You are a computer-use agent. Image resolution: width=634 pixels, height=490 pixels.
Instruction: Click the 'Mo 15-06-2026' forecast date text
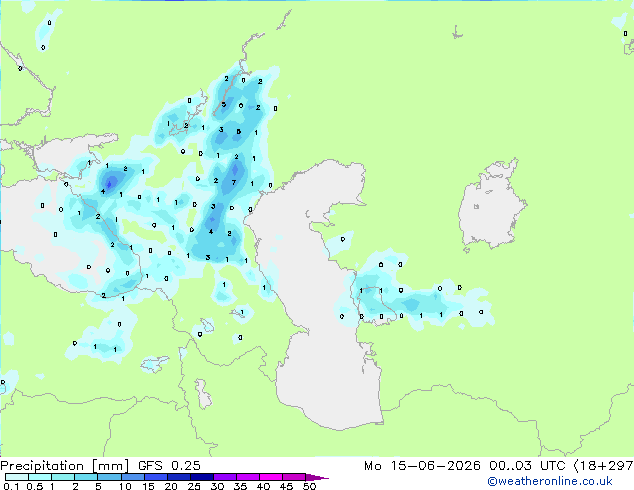click(422, 466)
